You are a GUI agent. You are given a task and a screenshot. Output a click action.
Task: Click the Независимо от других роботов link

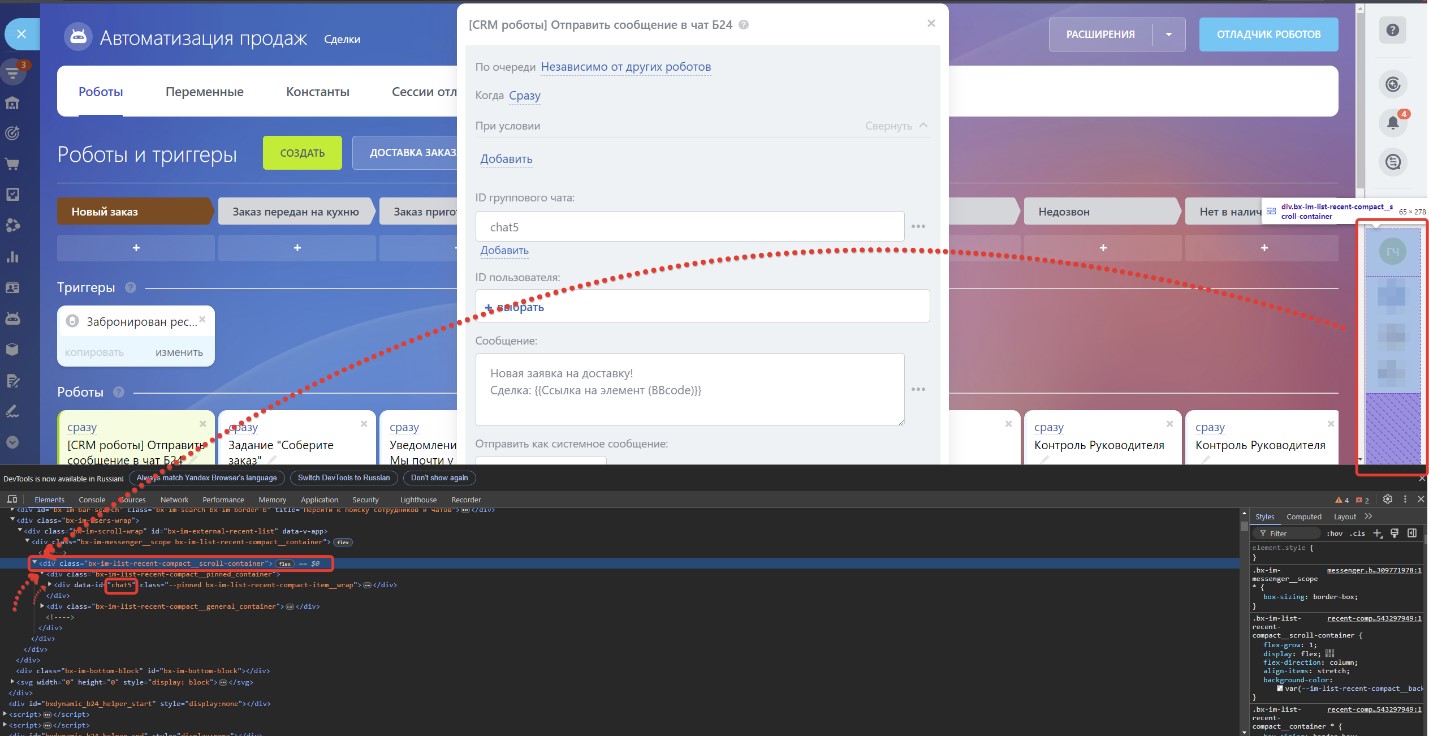coord(626,67)
